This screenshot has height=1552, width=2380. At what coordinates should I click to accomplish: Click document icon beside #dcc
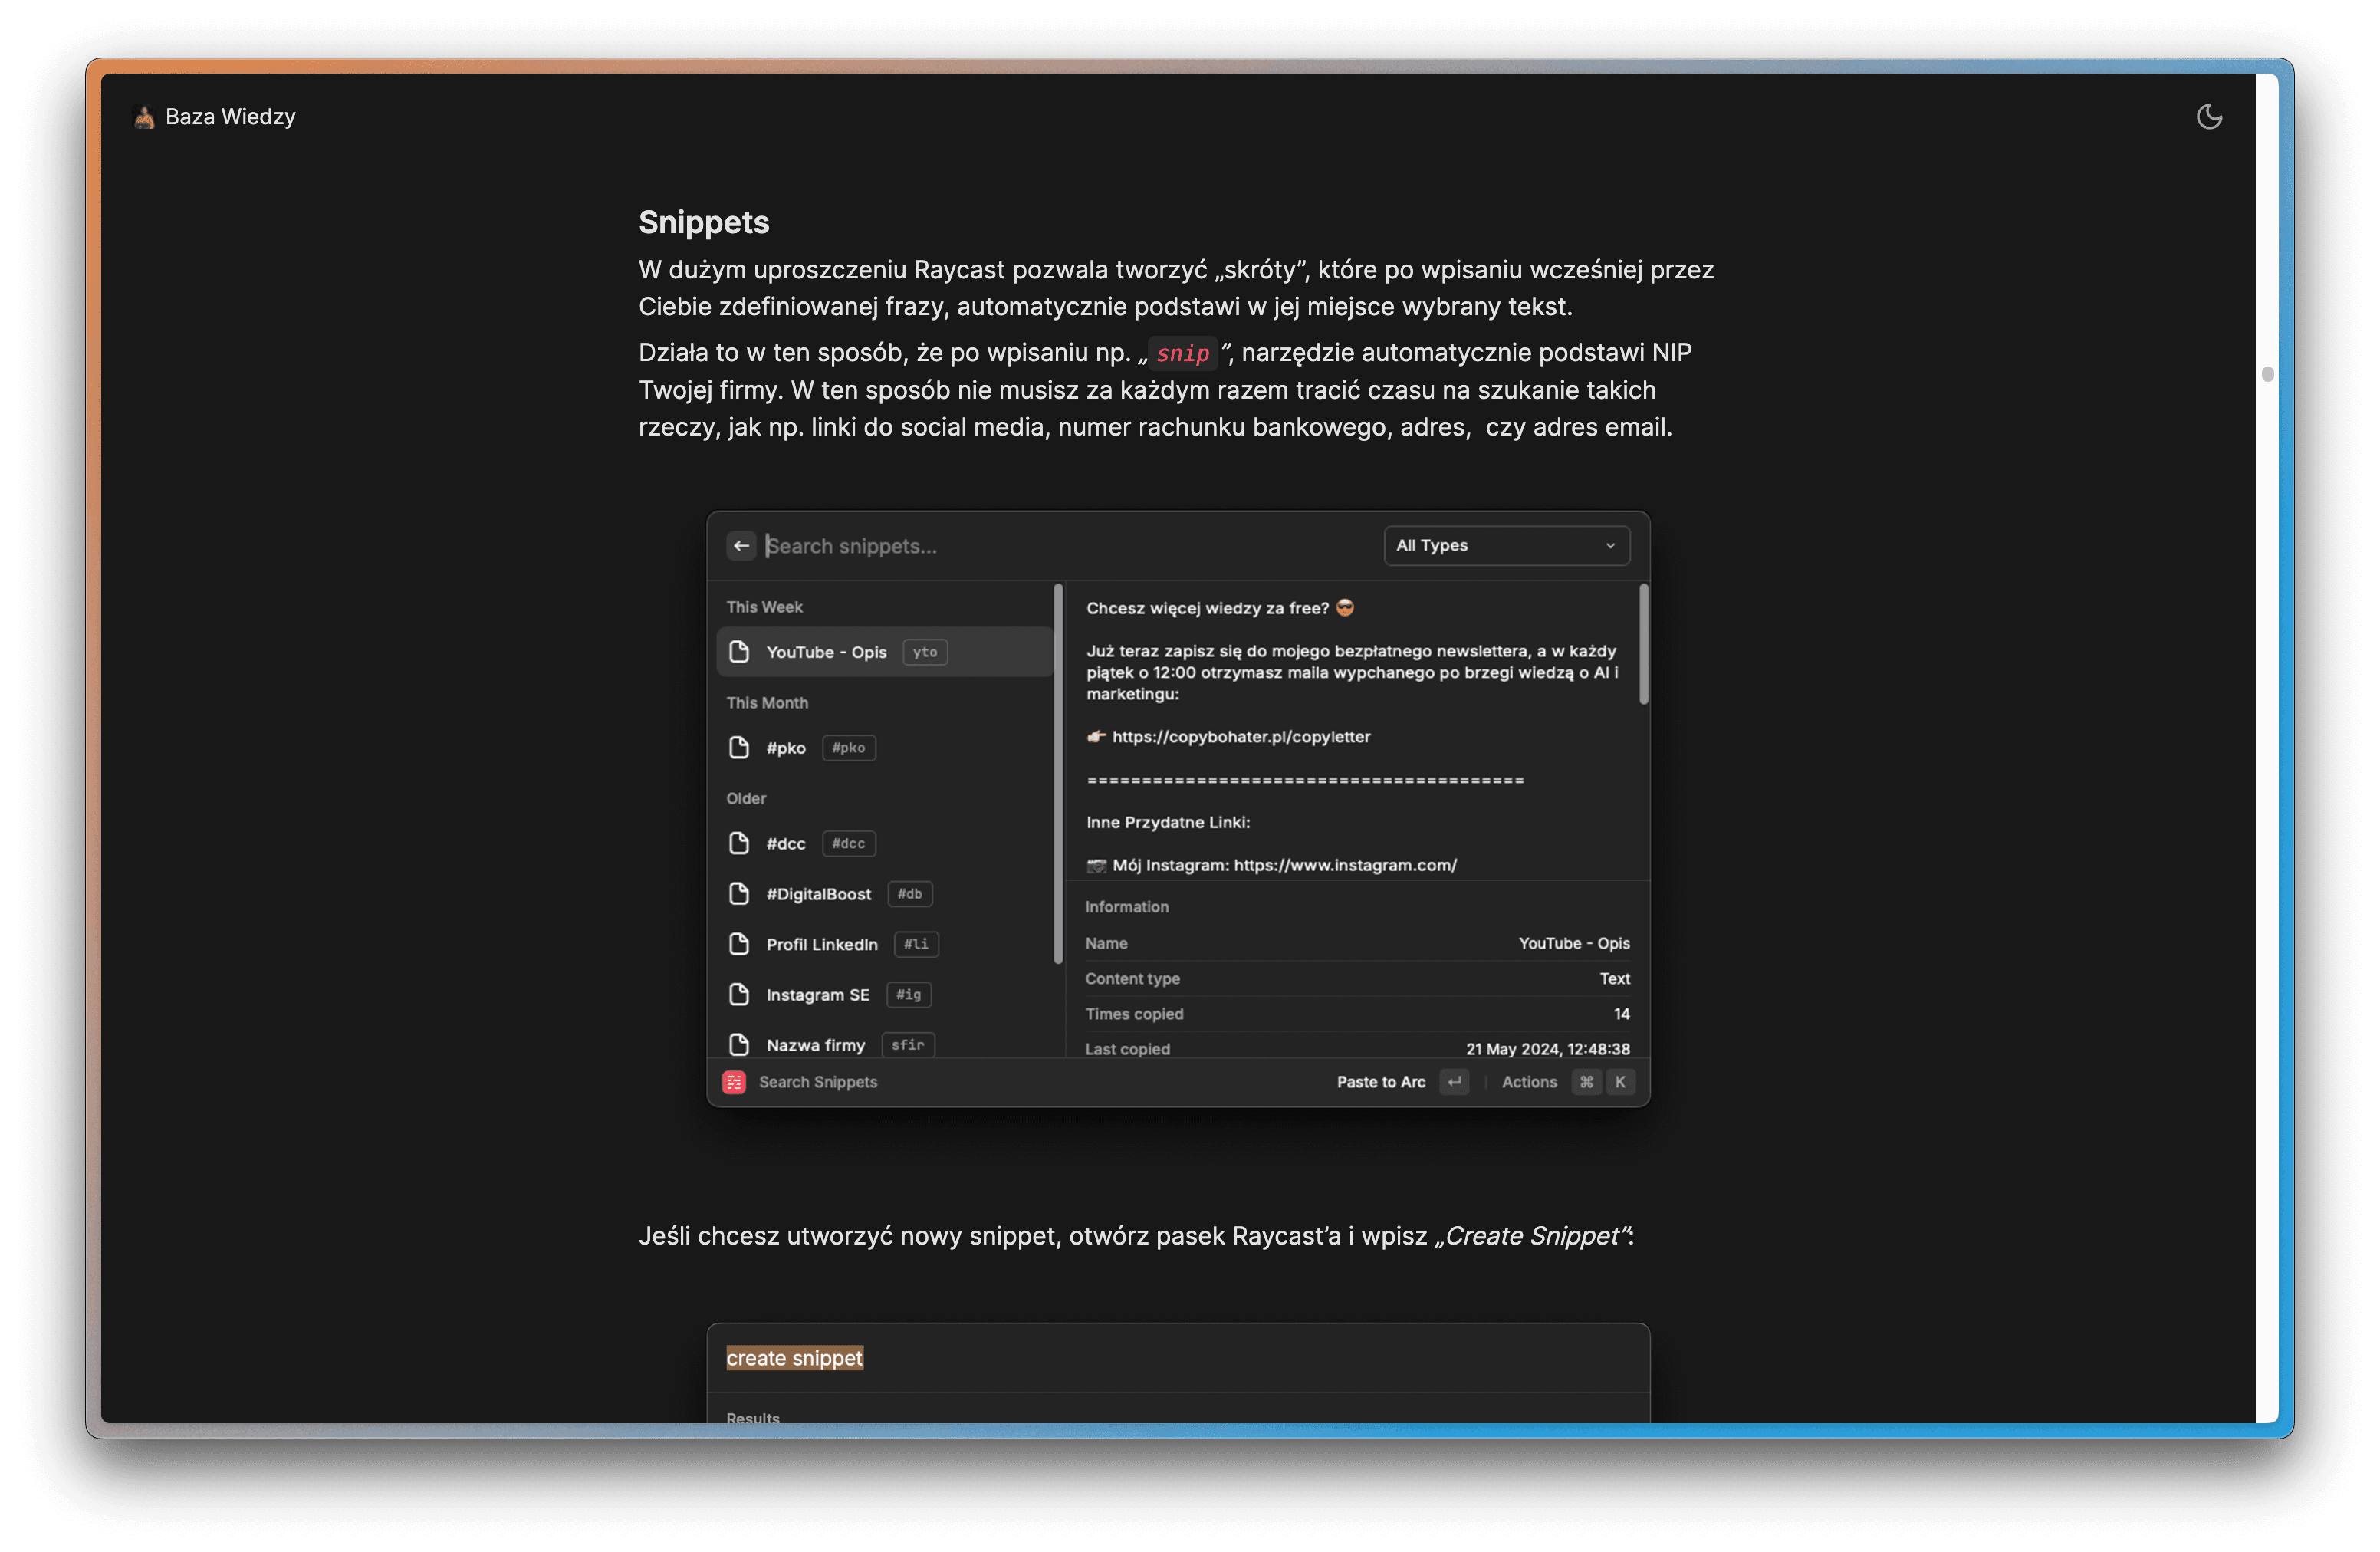[739, 843]
